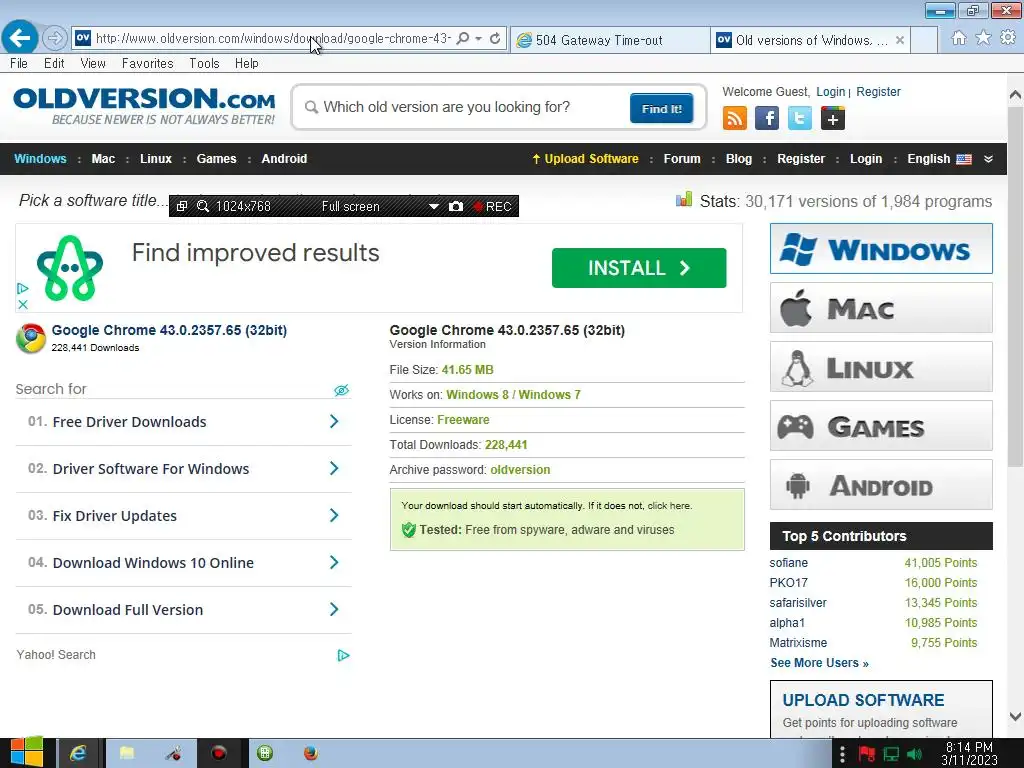Click the browser URL address field
The height and width of the screenshot is (768, 1024).
pyautogui.click(x=272, y=39)
